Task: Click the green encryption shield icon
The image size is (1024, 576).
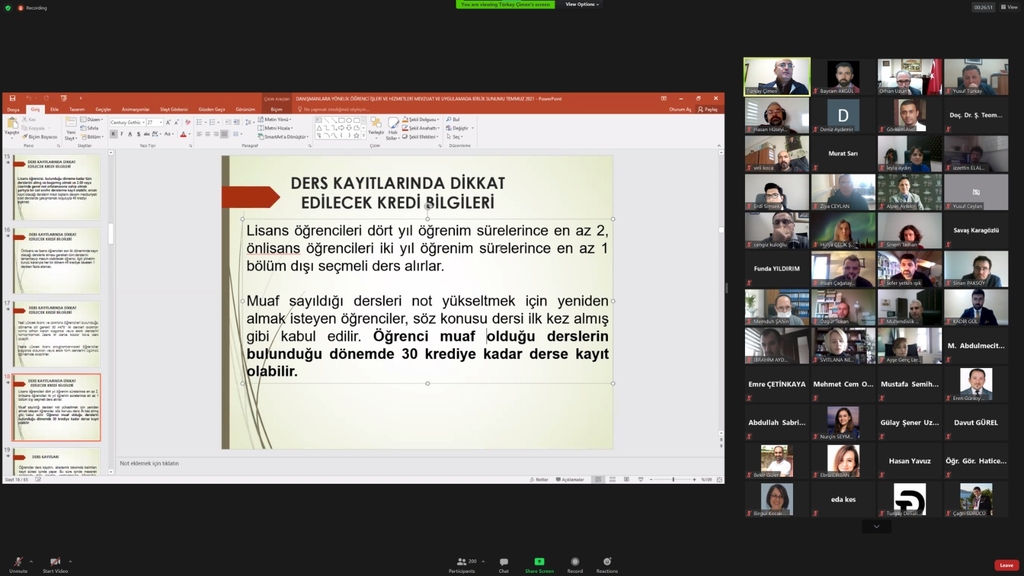Action: click(8, 7)
